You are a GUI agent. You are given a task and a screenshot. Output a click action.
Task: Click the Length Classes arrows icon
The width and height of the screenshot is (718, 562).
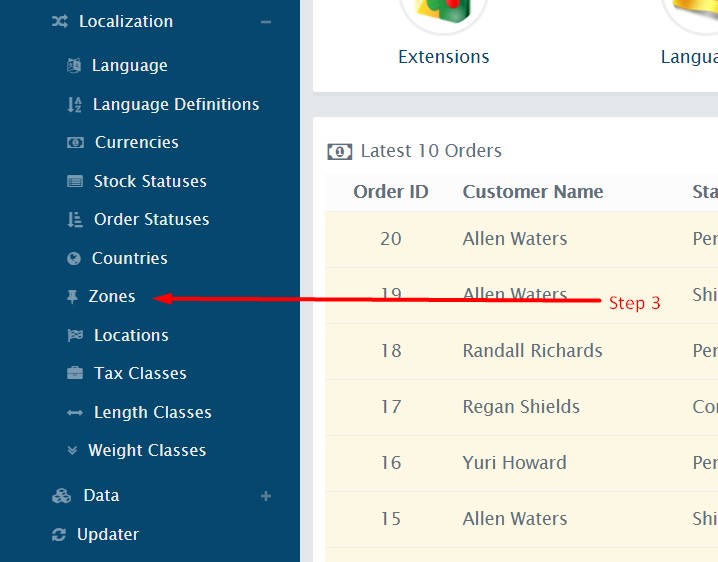click(75, 413)
